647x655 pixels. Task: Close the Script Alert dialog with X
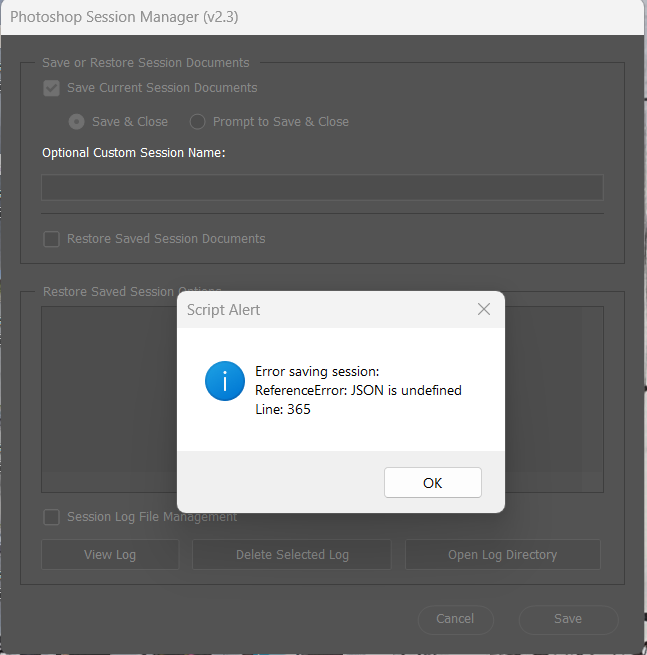[x=484, y=309]
